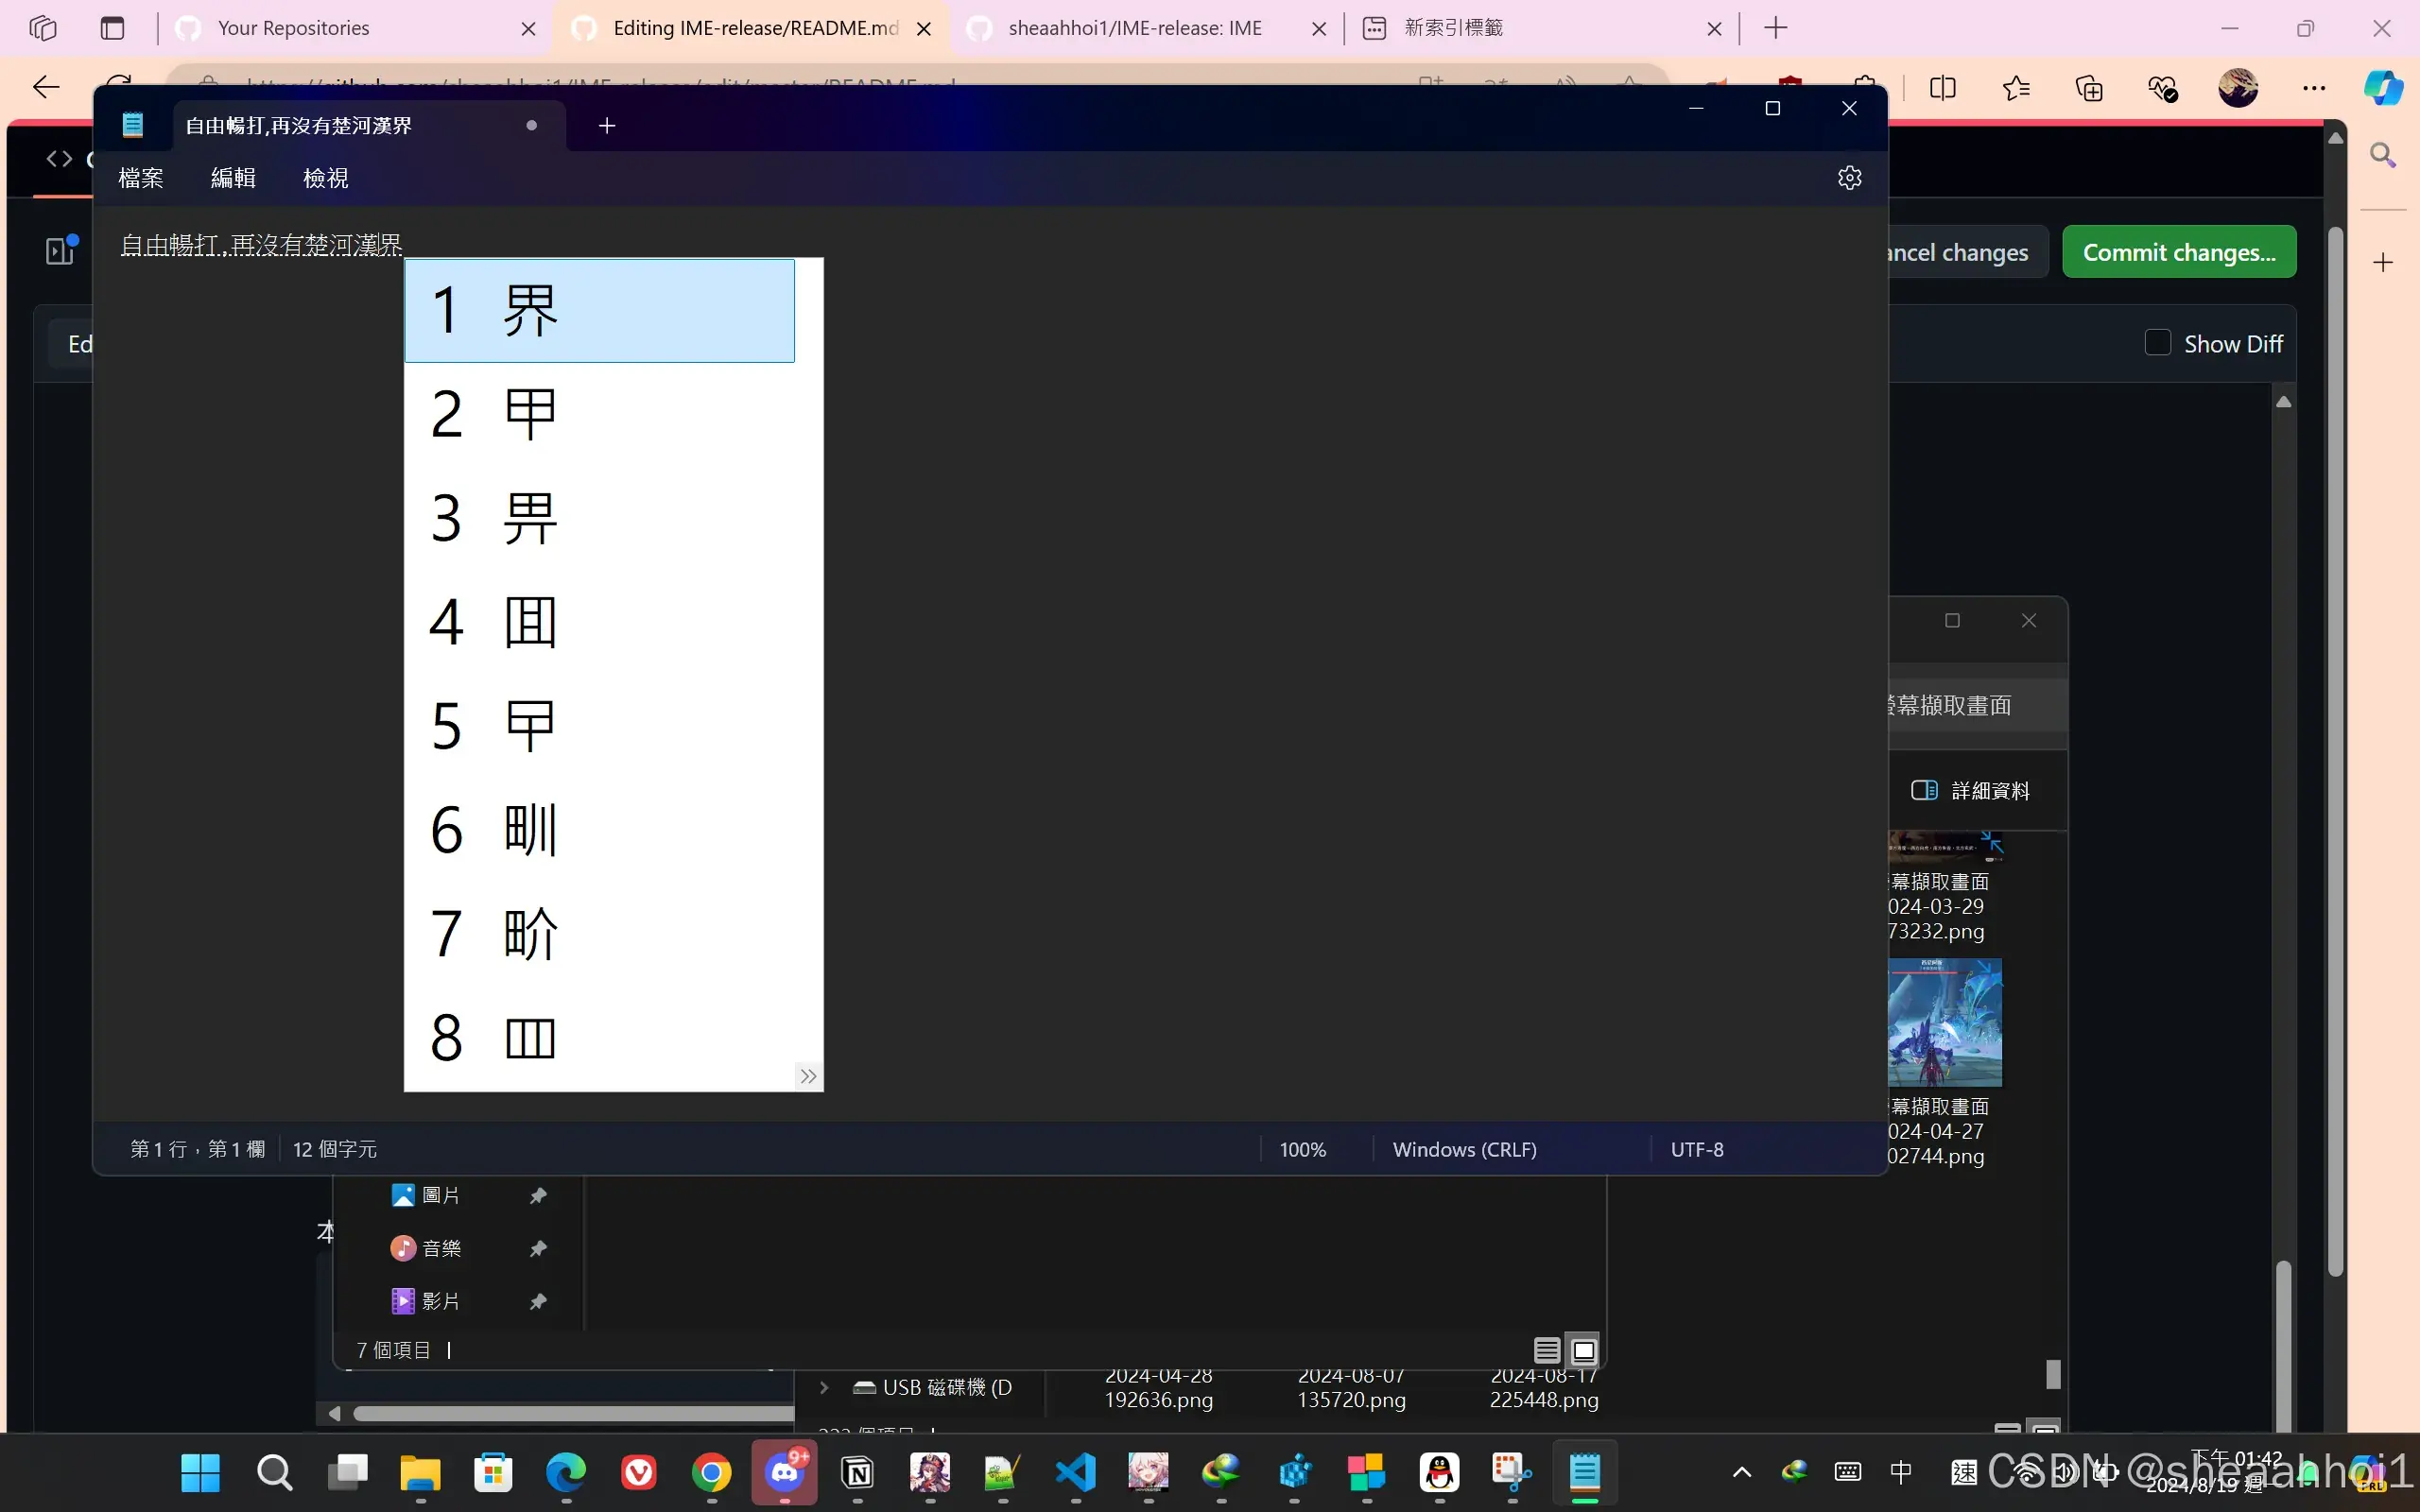
Task: Open Edge collections icon
Action: click(2089, 88)
